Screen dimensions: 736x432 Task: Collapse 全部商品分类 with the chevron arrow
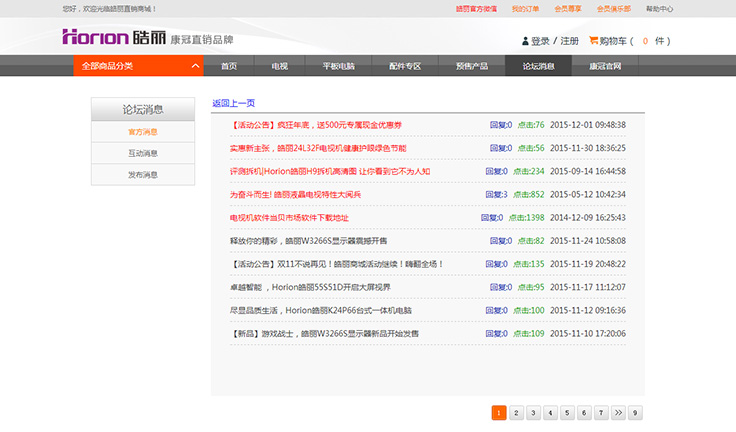[195, 66]
